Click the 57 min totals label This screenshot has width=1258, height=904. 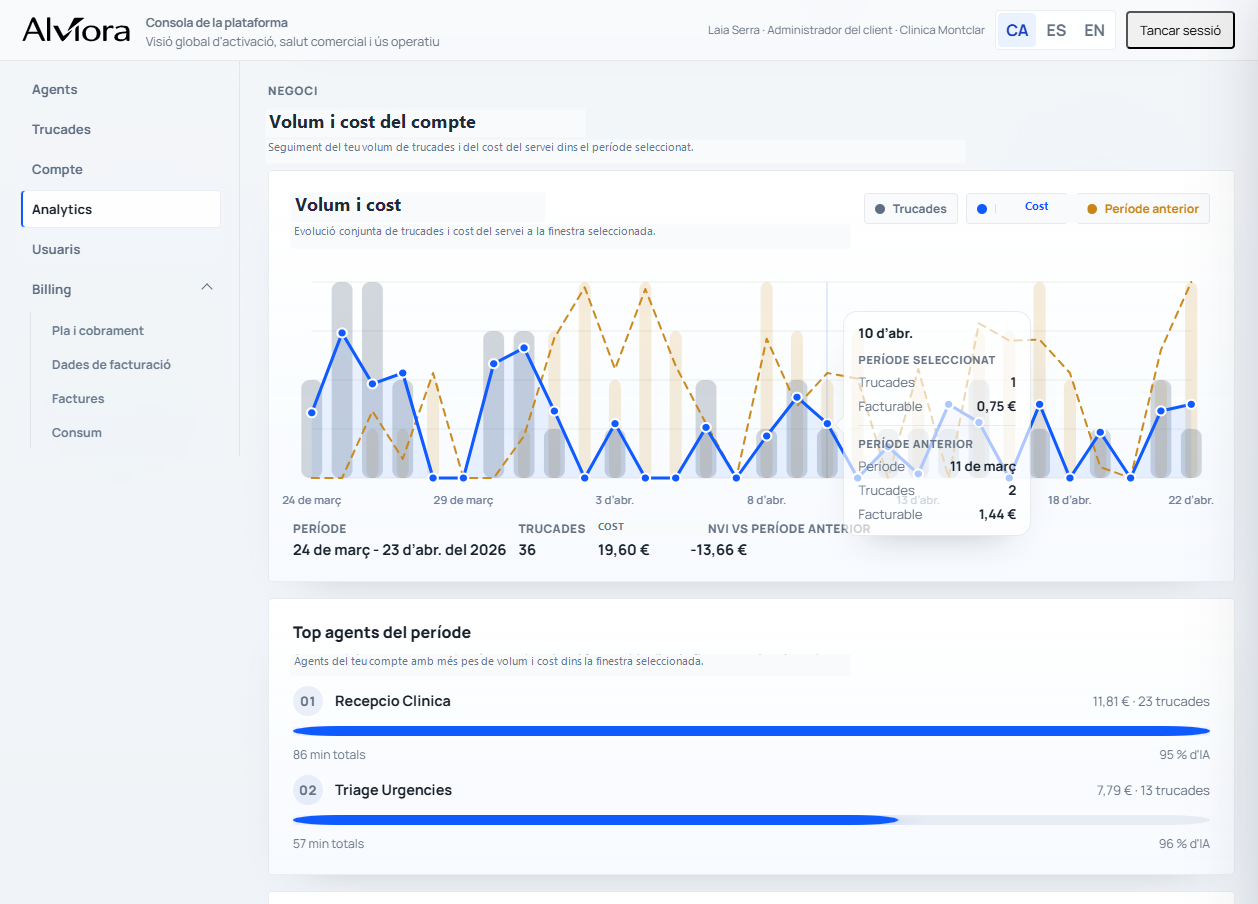pyautogui.click(x=328, y=844)
